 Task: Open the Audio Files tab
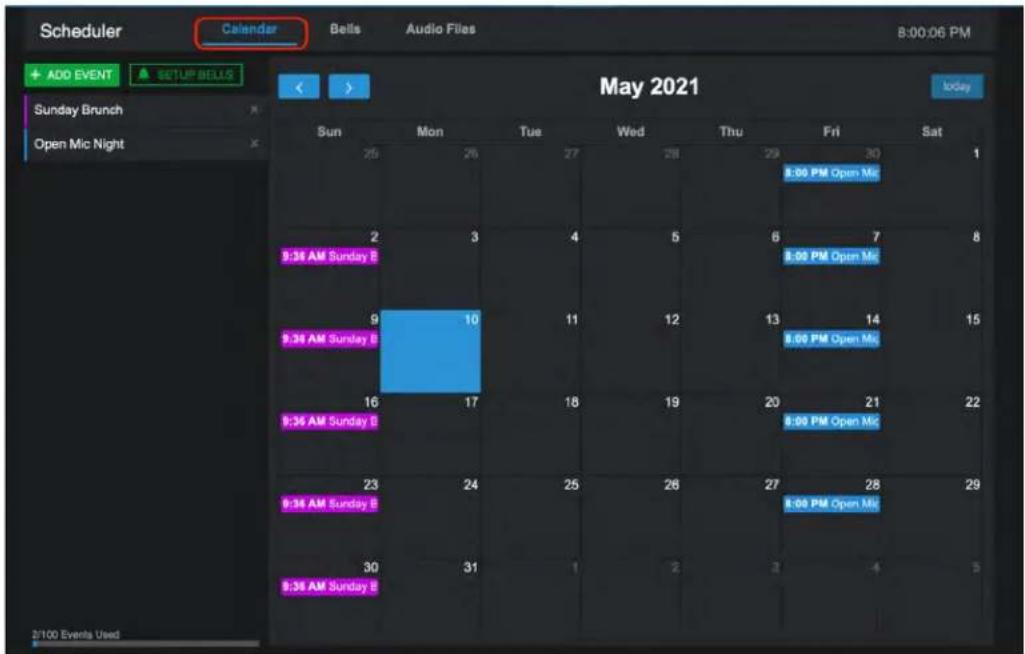tap(441, 29)
